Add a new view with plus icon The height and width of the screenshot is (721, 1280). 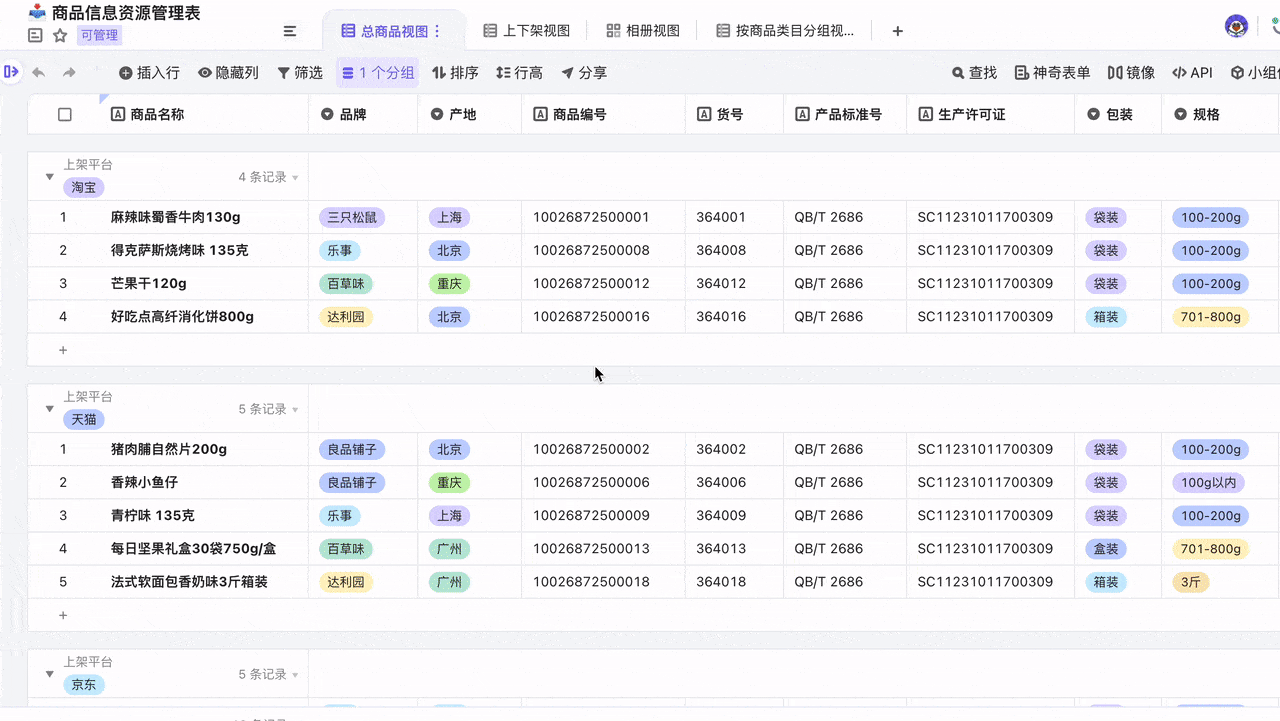pos(898,31)
